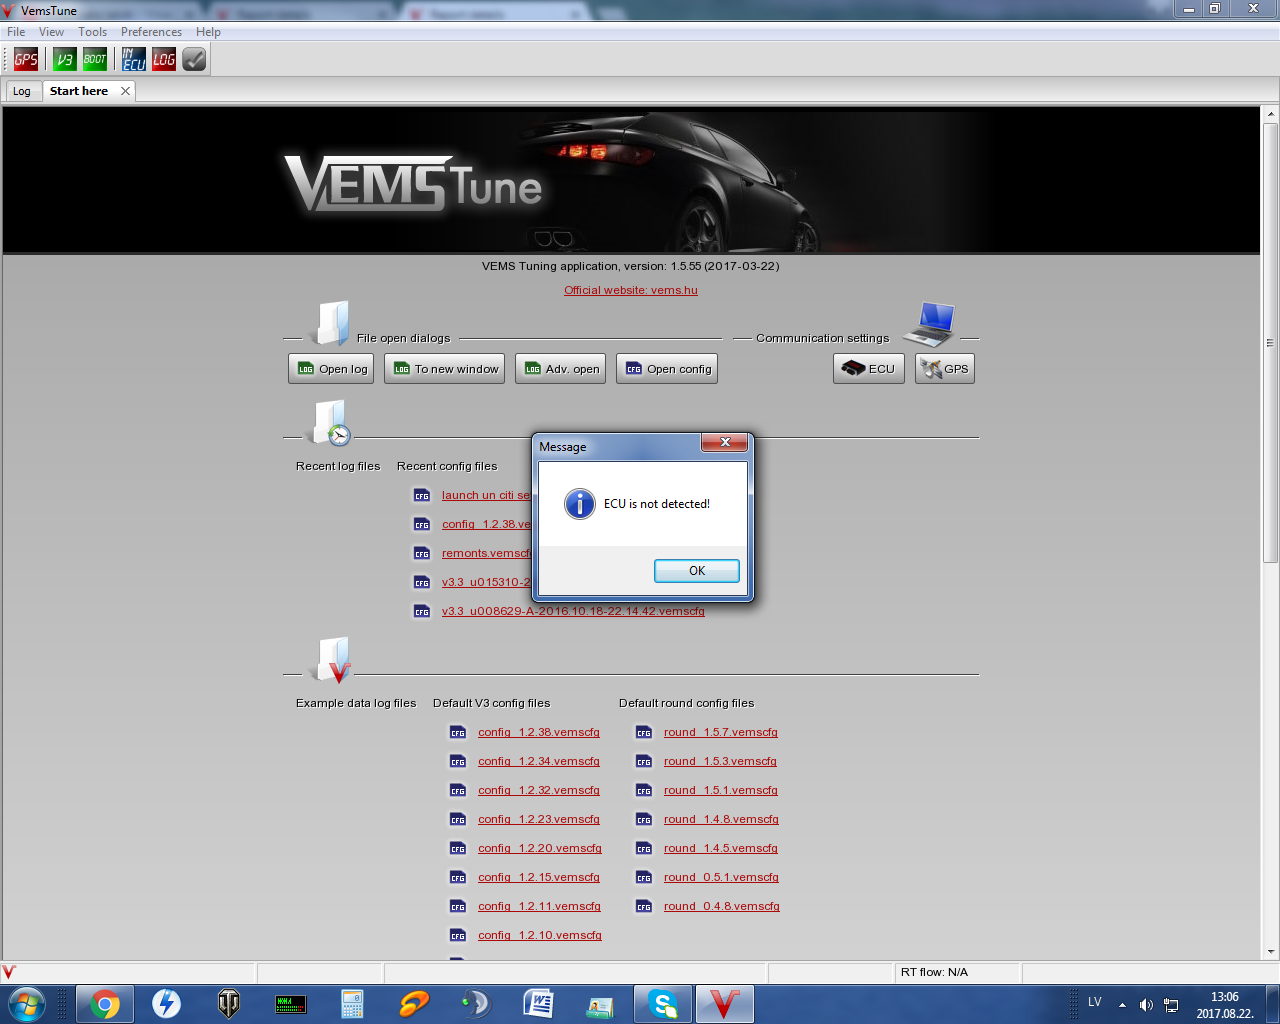Image resolution: width=1280 pixels, height=1024 pixels.
Task: Click the BOOT toolbar icon
Action: pyautogui.click(x=95, y=60)
